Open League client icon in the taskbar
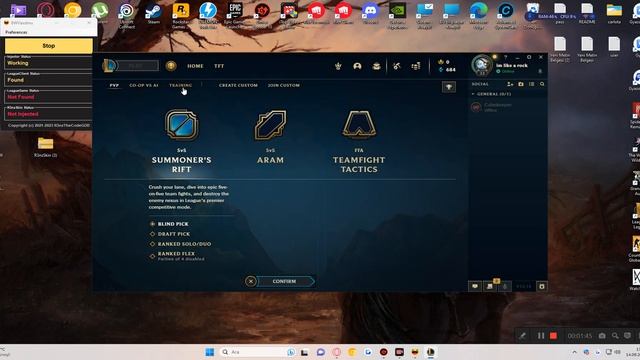This screenshot has height=360, width=640. (x=431, y=352)
